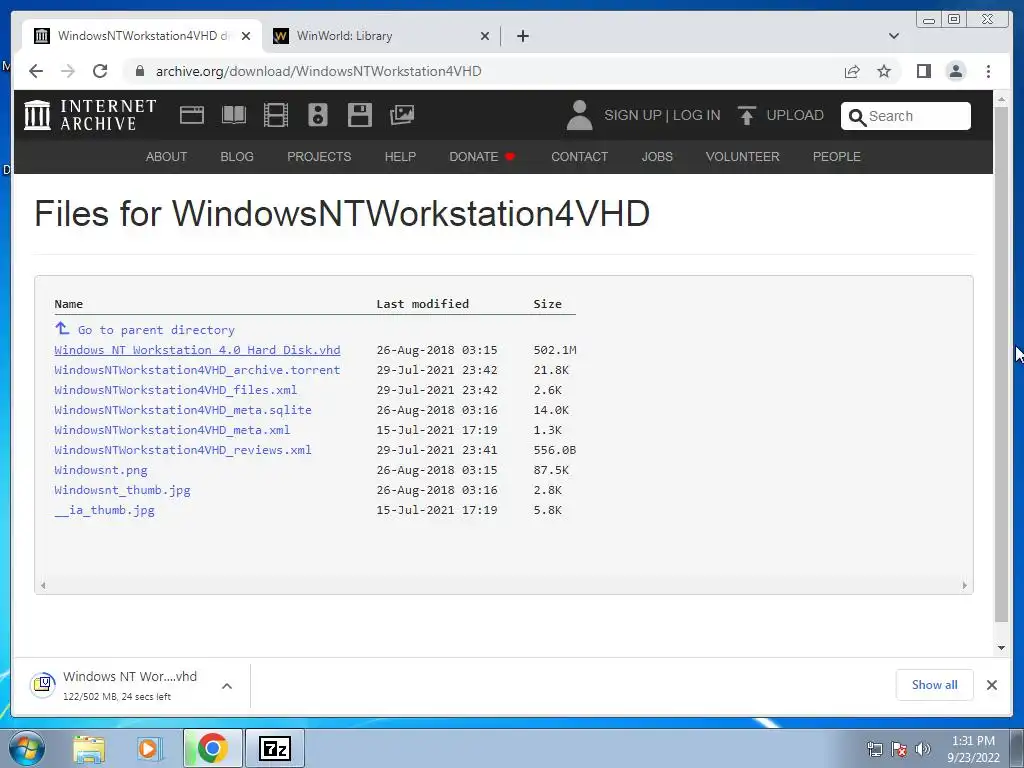Open WindowsNTWorkstation4VHD_archive.torrent link
Screen dimensions: 1024x768
(197, 370)
